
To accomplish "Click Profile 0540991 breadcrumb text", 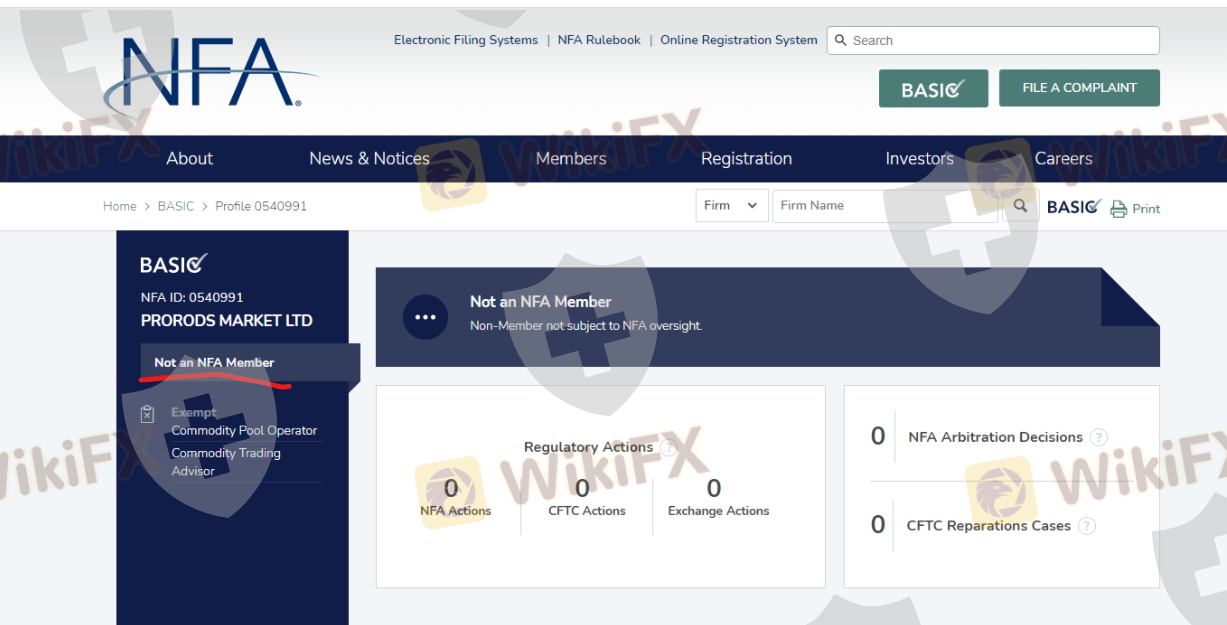I will (x=261, y=206).
